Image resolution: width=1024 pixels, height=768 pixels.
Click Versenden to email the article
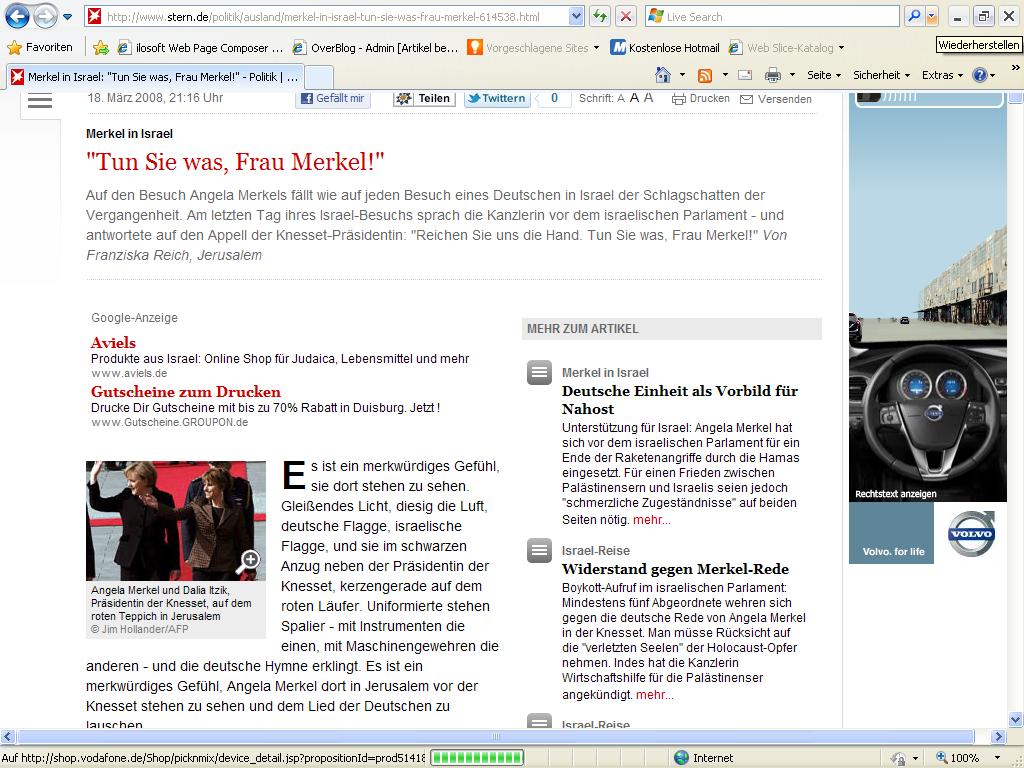click(776, 99)
